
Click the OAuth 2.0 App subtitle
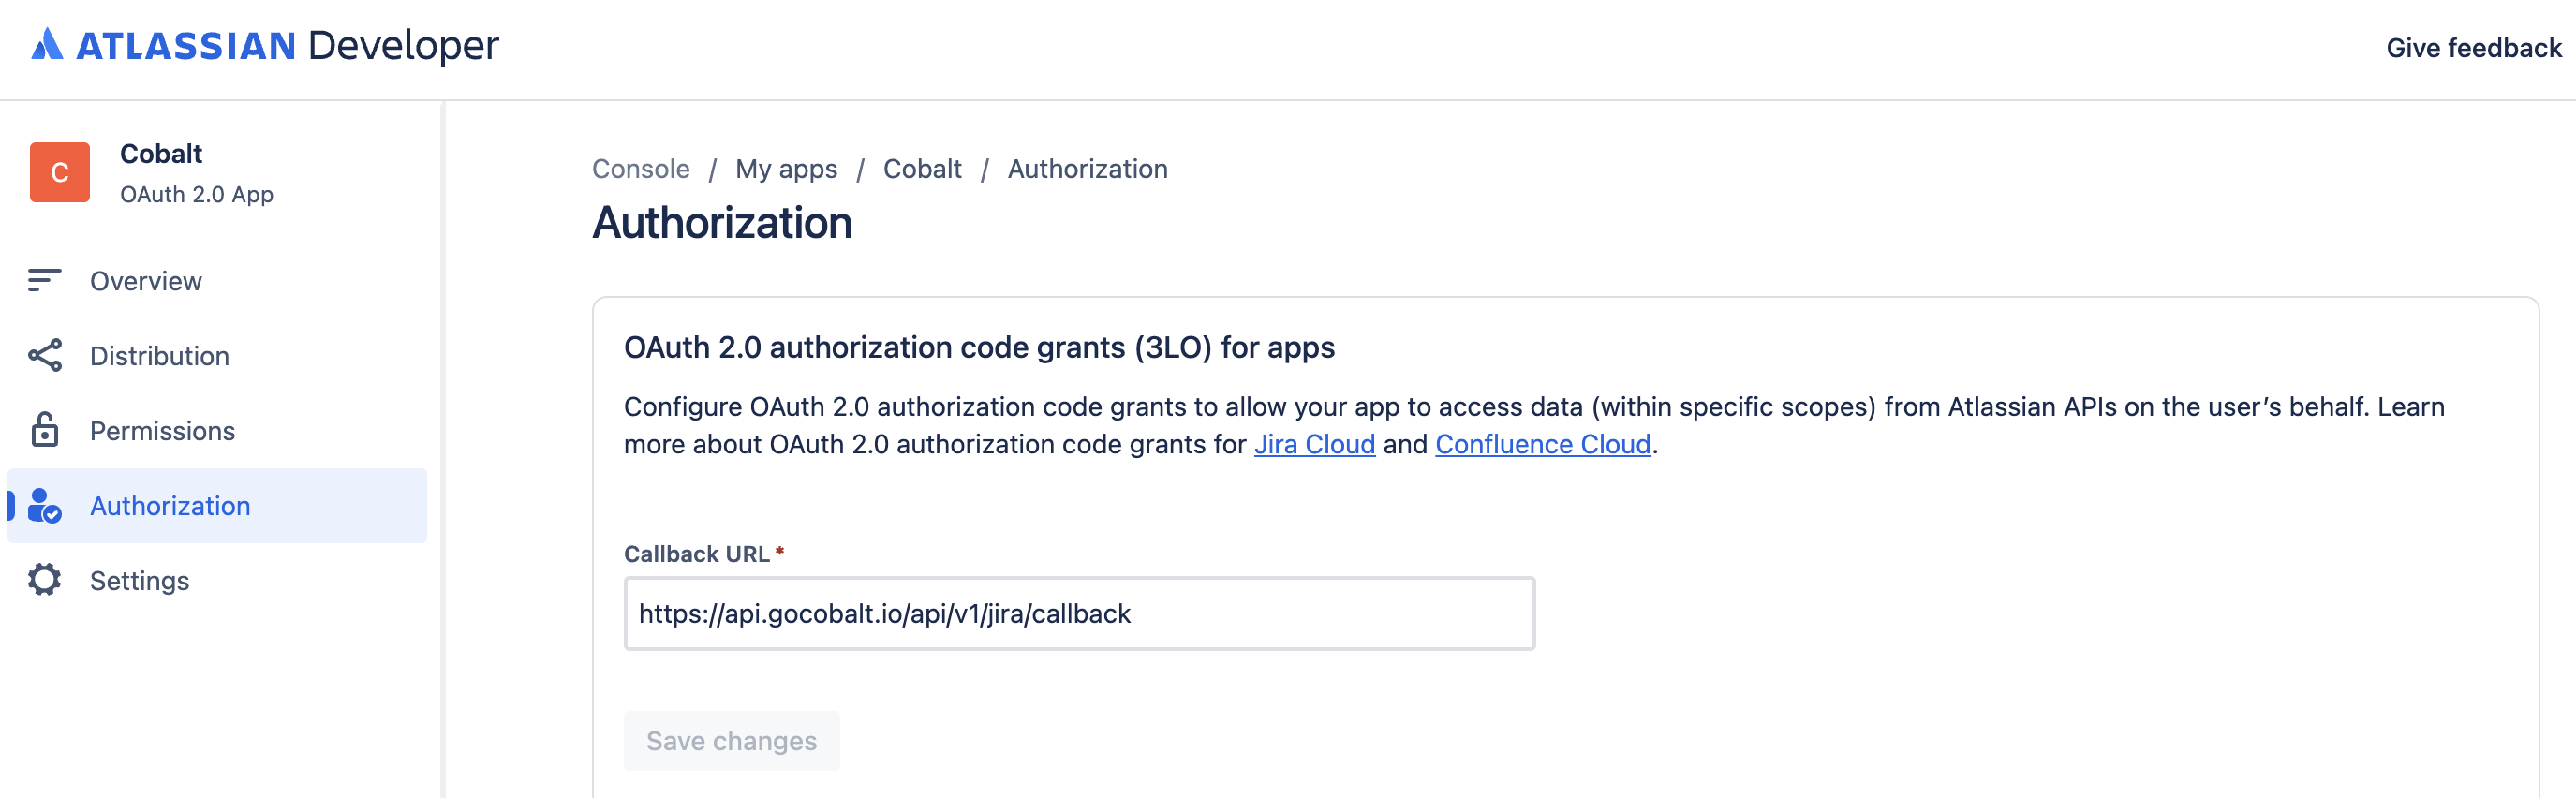pos(197,194)
